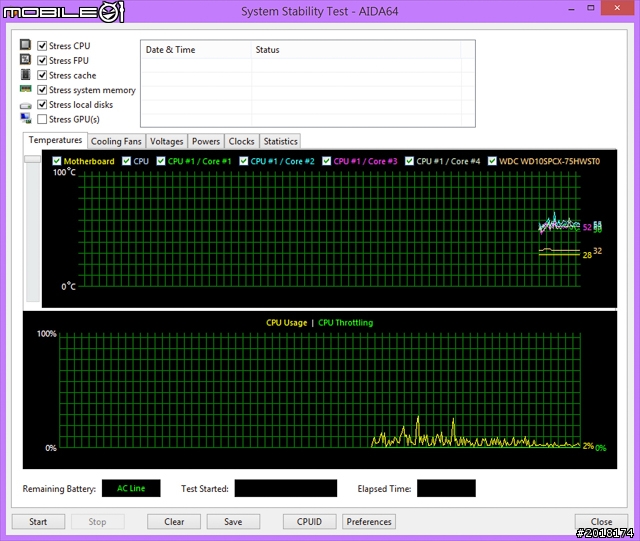This screenshot has height=541, width=640.
Task: Toggle the Stress system memory checkbox
Action: click(x=42, y=90)
